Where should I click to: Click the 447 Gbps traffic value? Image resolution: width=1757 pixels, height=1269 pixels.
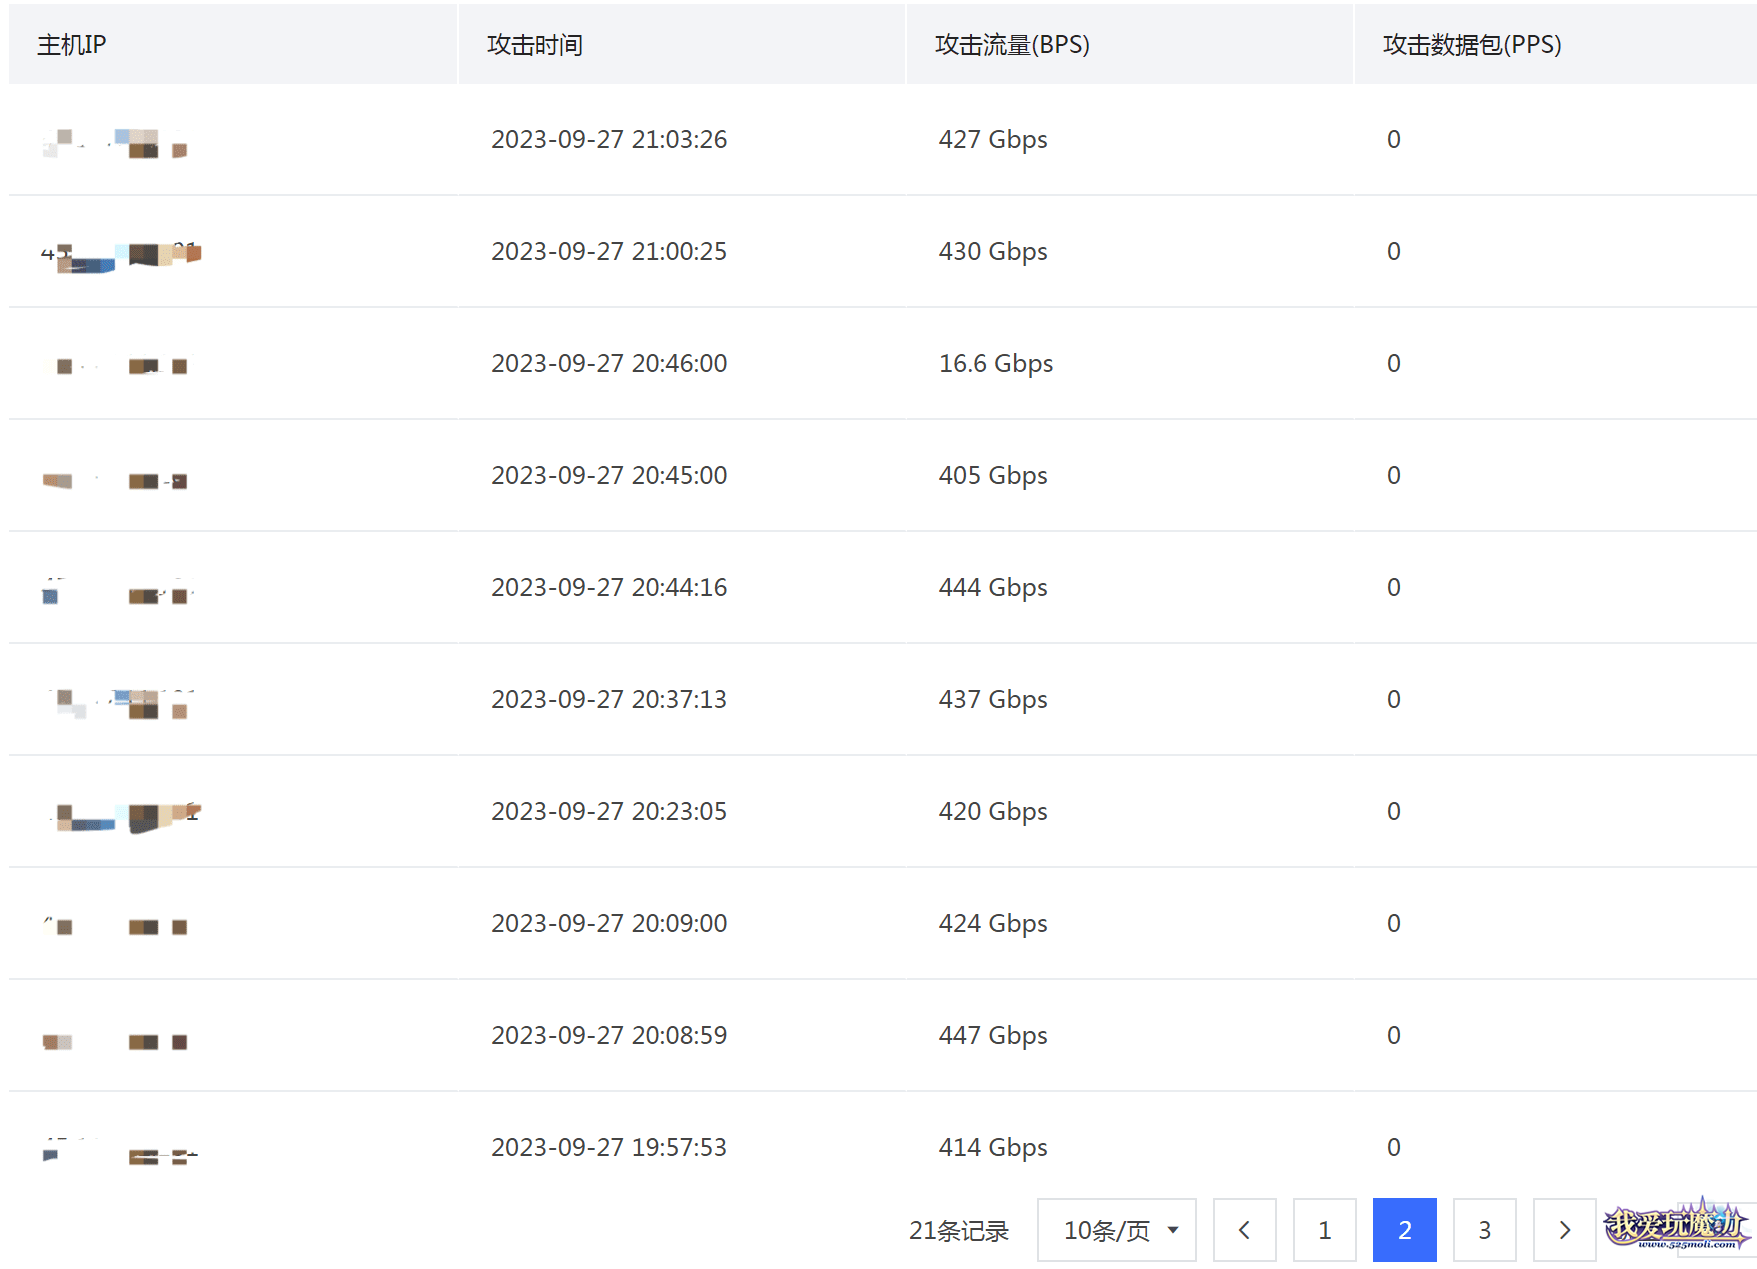coord(993,1036)
